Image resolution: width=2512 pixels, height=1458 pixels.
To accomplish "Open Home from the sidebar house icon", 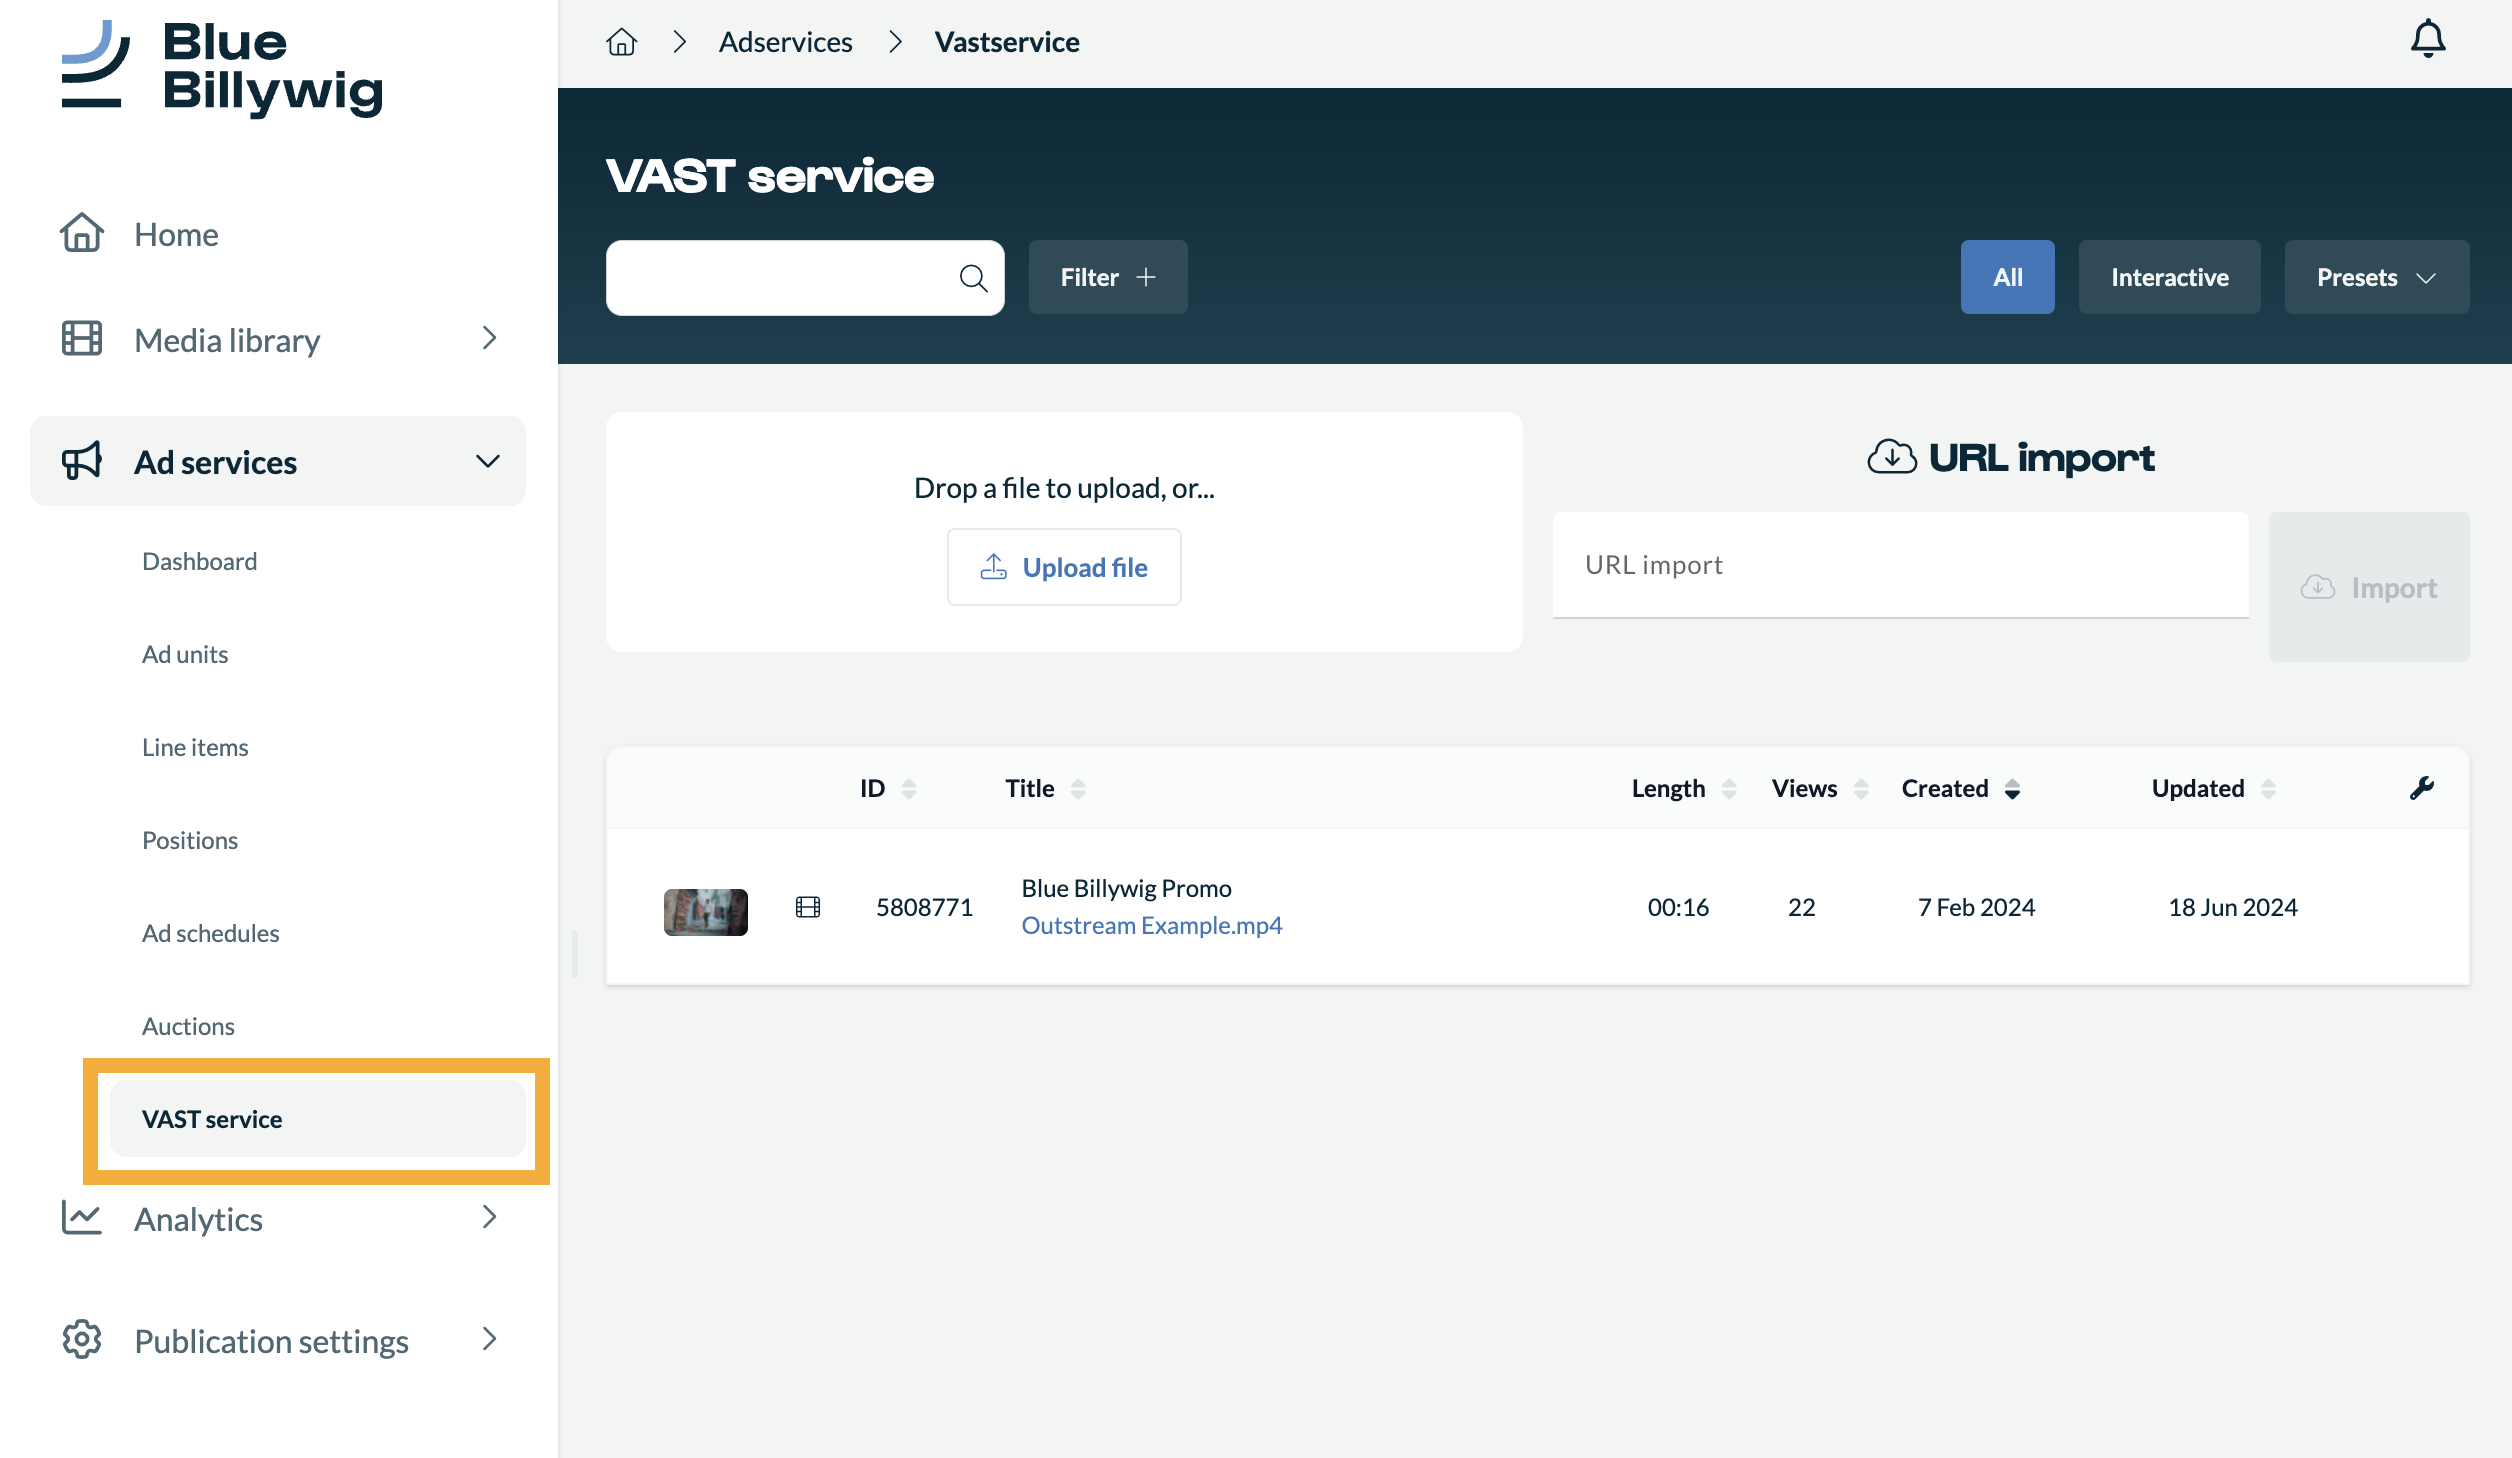I will (x=81, y=233).
